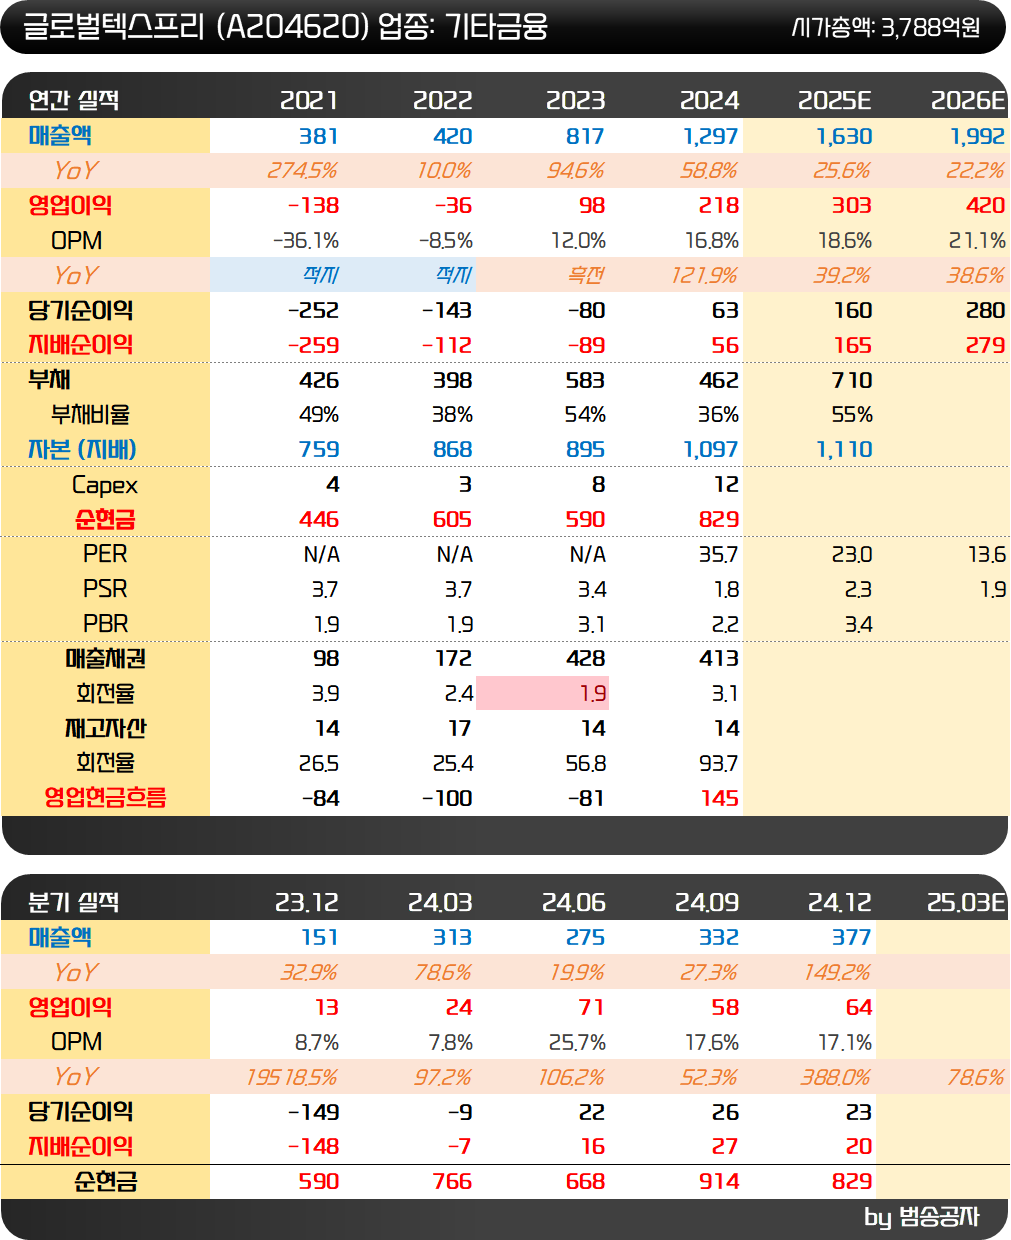Click the annual 영업이익 value -138
Image resolution: width=1011 pixels, height=1240 pixels.
click(x=314, y=205)
